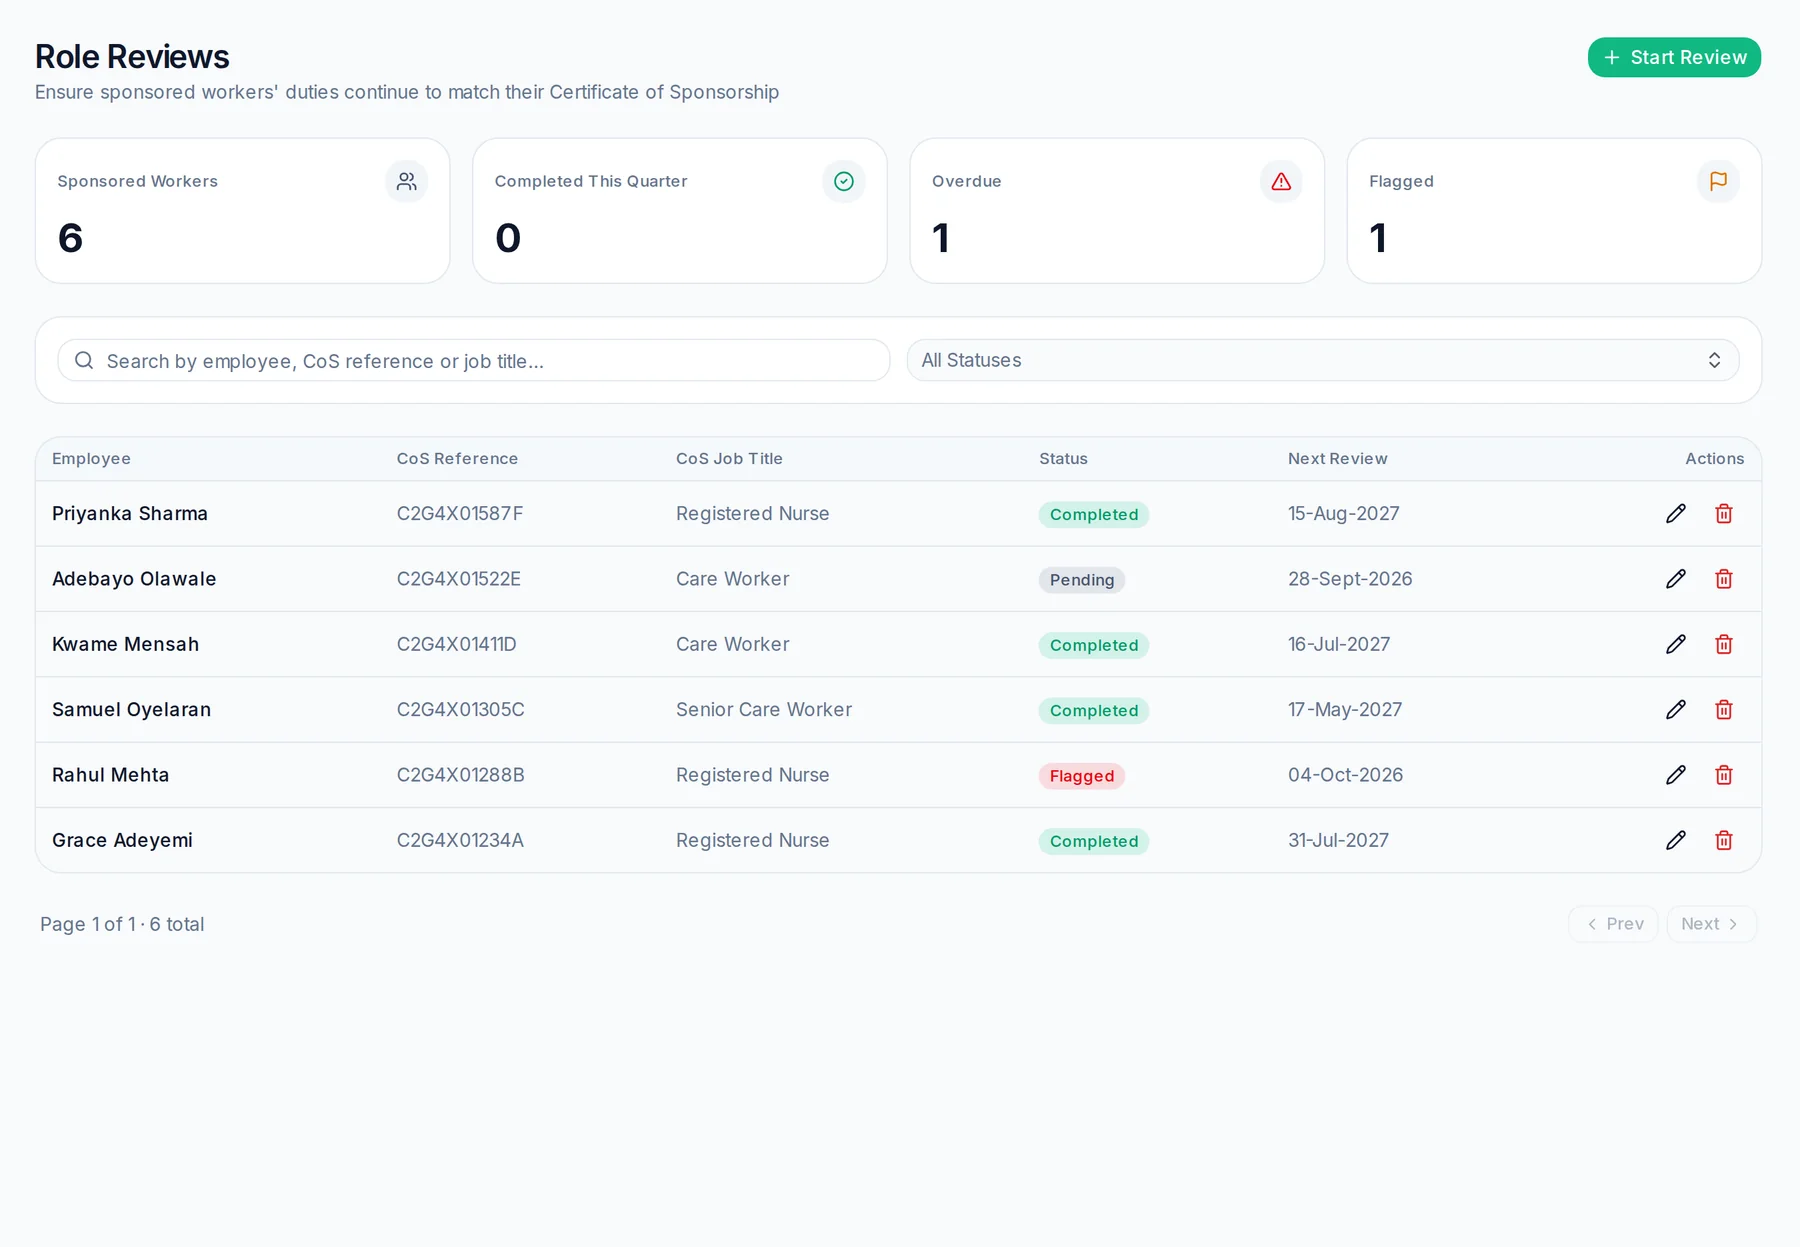Image resolution: width=1800 pixels, height=1247 pixels.
Task: Click the Actions column header
Action: click(1714, 459)
